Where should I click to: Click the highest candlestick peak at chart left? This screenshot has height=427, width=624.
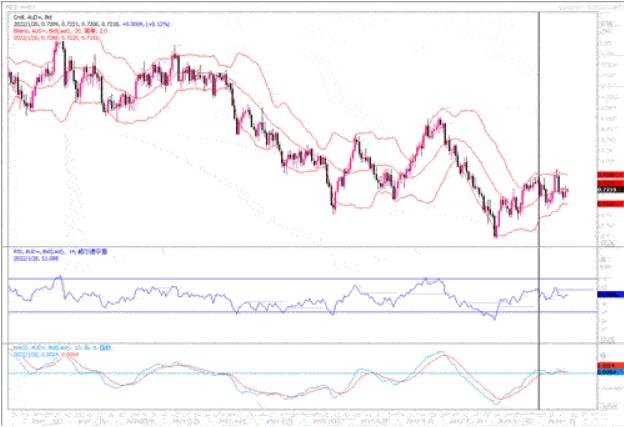[x=63, y=44]
